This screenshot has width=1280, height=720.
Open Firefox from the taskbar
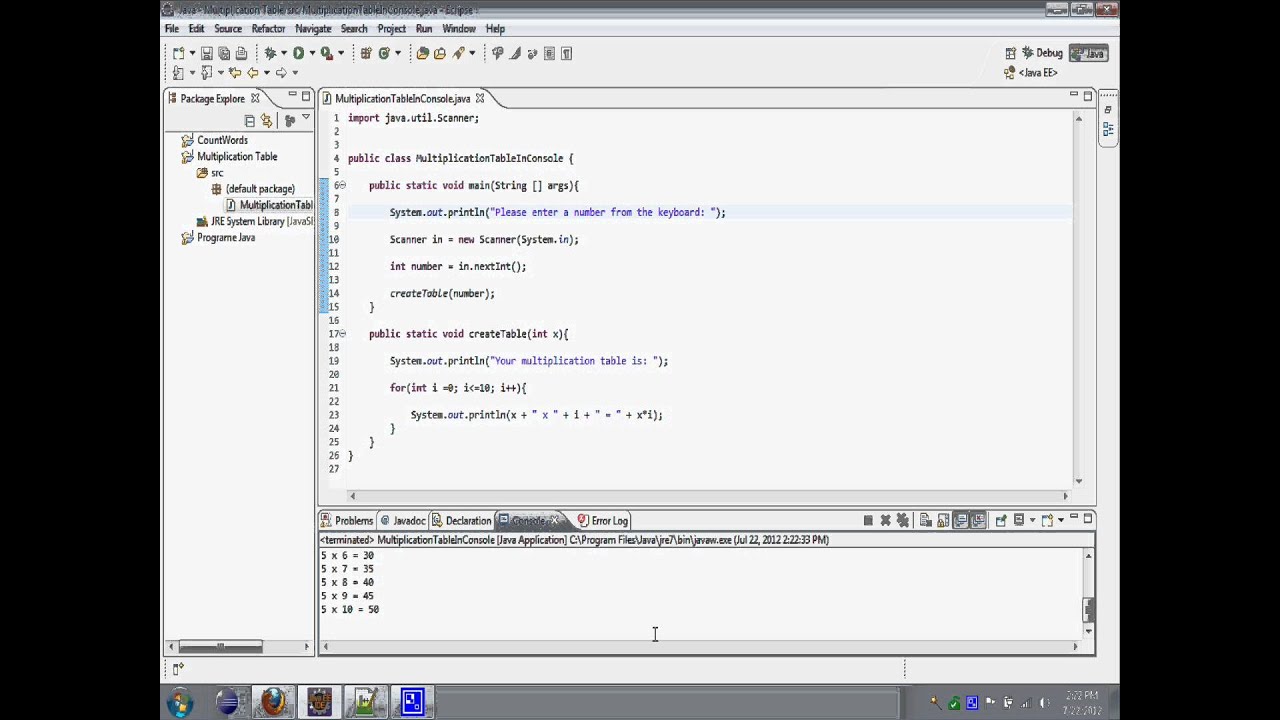coord(272,702)
